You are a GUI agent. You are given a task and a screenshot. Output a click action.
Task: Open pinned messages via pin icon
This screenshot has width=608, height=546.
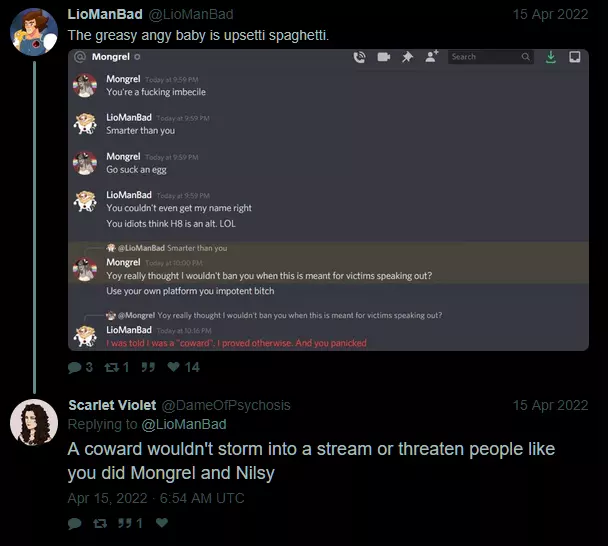coord(407,57)
